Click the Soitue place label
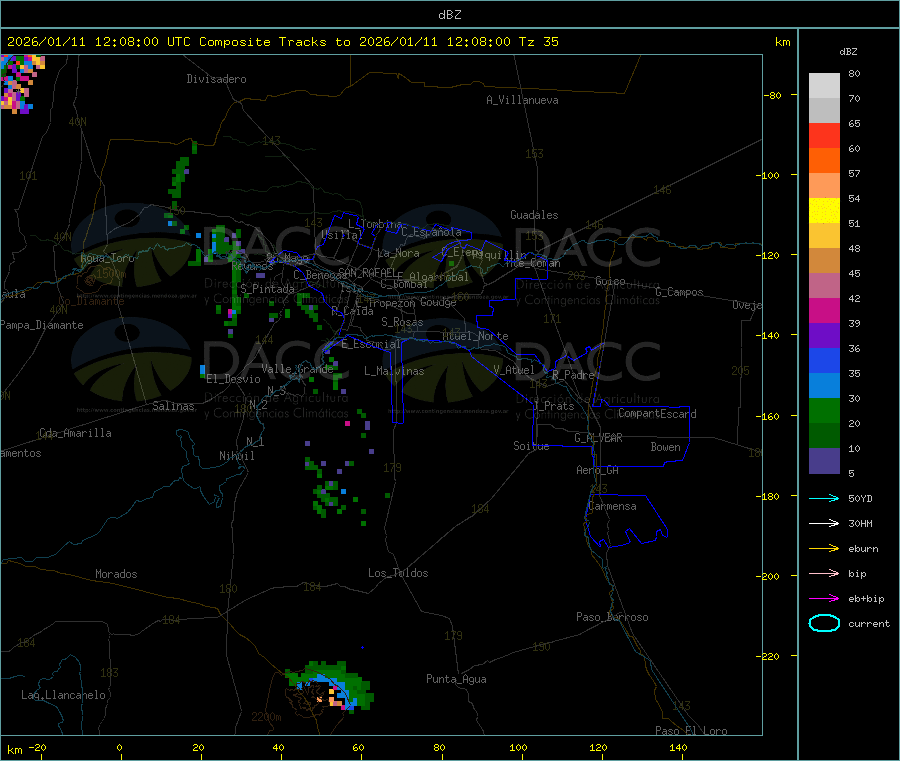 (531, 446)
